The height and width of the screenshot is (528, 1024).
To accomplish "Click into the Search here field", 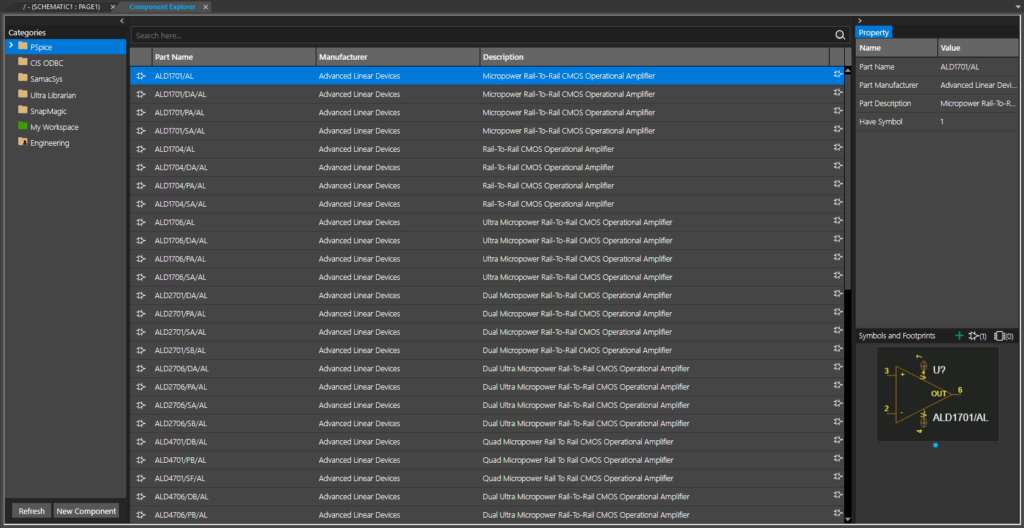I will (482, 35).
